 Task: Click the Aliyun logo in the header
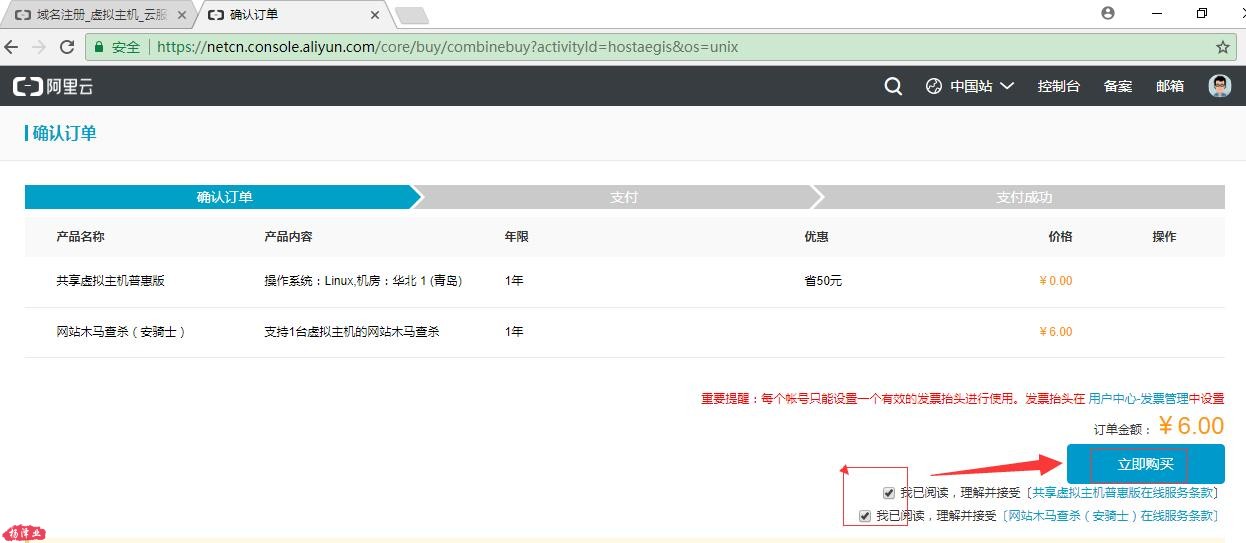pyautogui.click(x=53, y=87)
